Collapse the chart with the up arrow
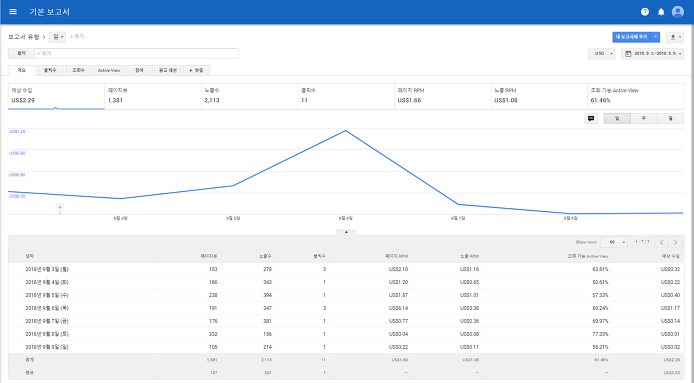Viewport: 694px width, 383px height. [346, 232]
